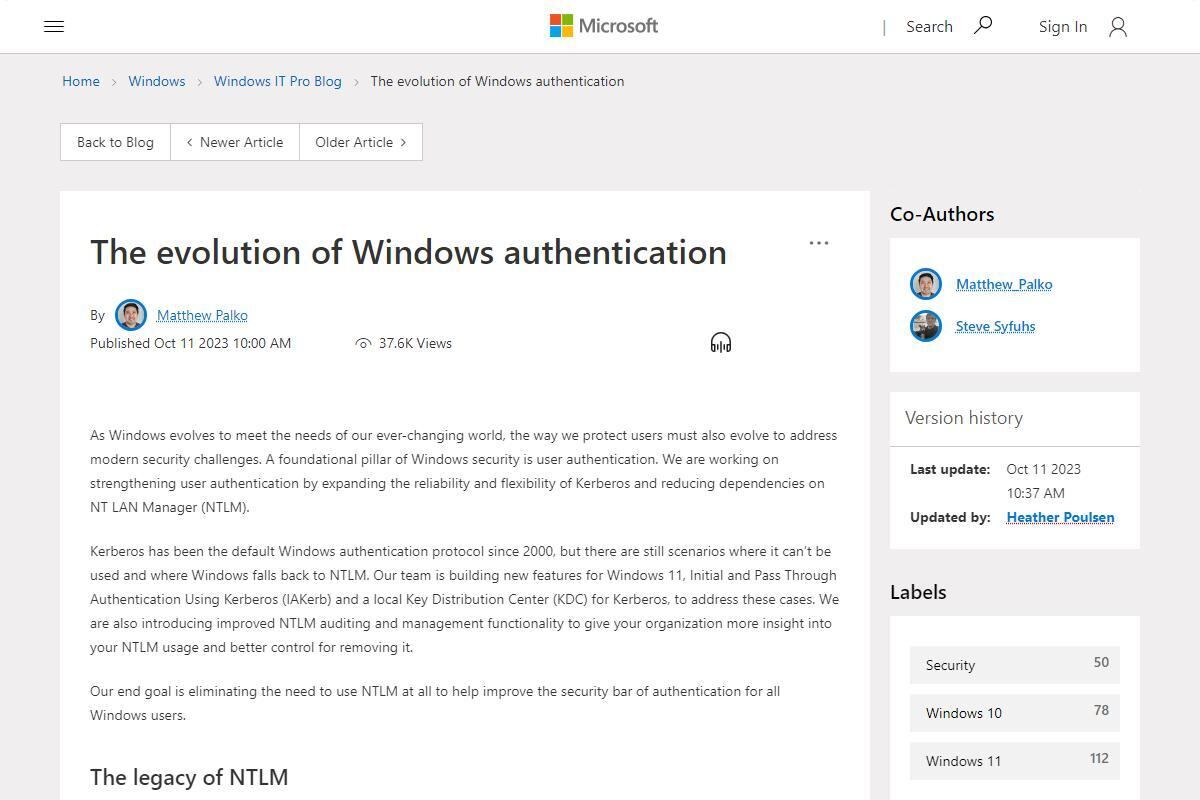Click the listen-to-article headphones icon
This screenshot has width=1200, height=800.
pyautogui.click(x=721, y=343)
